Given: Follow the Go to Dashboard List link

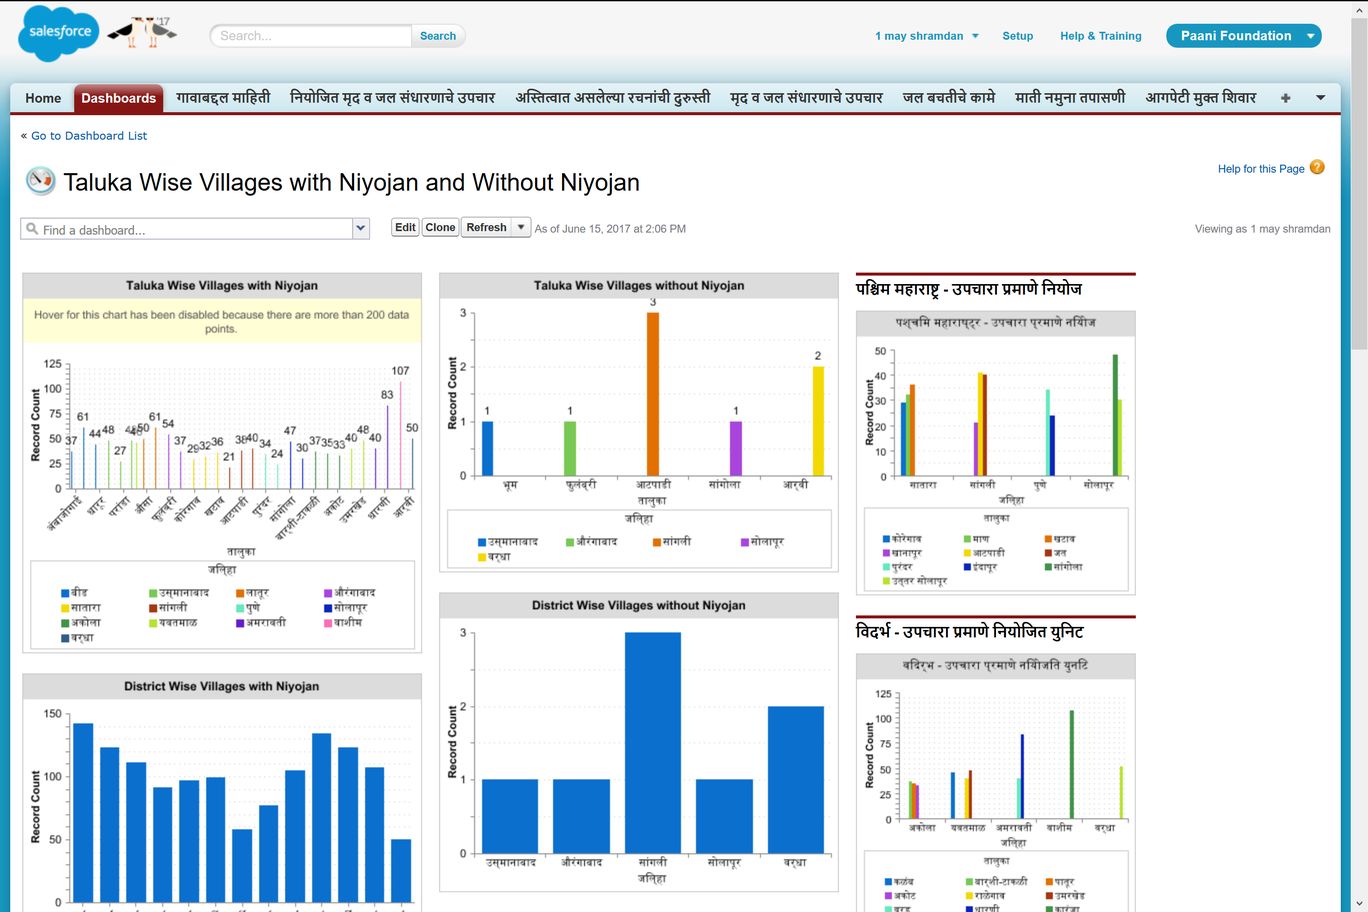Looking at the screenshot, I should 89,136.
